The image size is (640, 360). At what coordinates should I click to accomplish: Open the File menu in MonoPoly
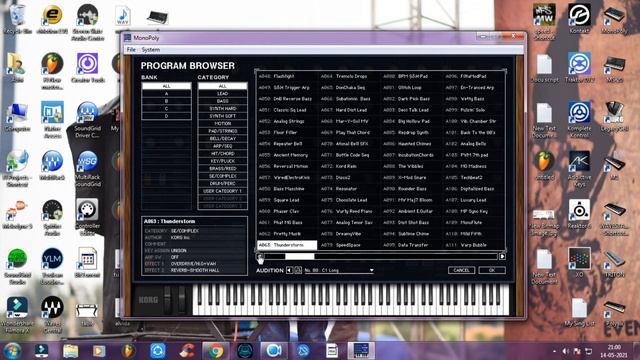[x=131, y=50]
